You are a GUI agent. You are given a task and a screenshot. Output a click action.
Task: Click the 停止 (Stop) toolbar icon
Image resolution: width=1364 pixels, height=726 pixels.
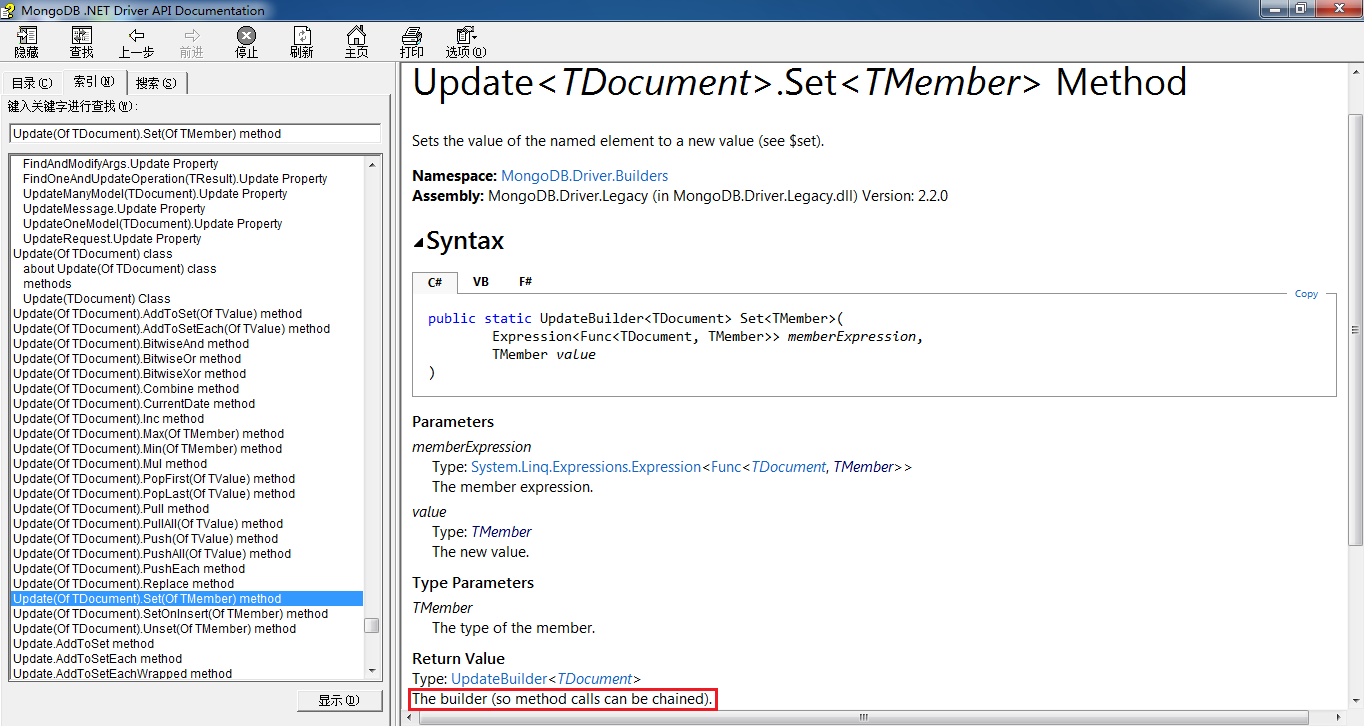click(x=247, y=43)
